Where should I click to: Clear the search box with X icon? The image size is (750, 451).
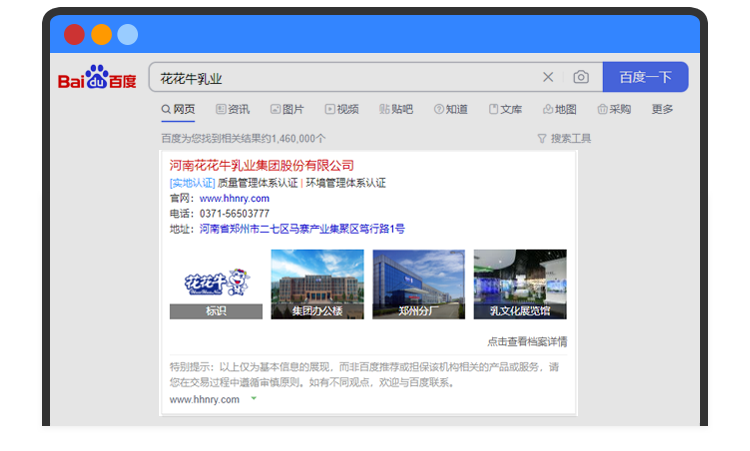(548, 77)
